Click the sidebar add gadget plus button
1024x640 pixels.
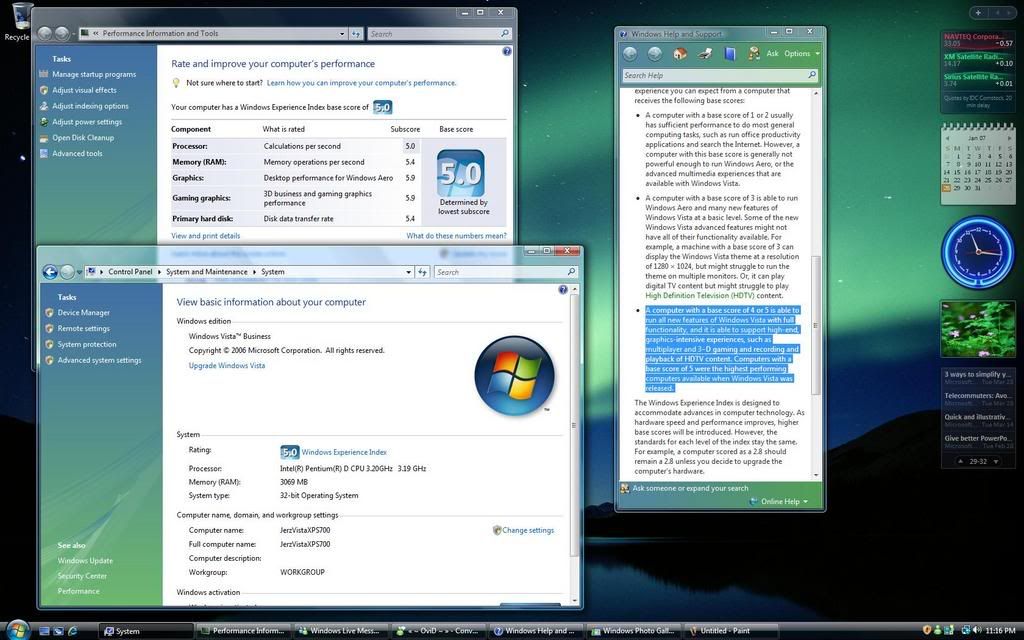click(978, 12)
